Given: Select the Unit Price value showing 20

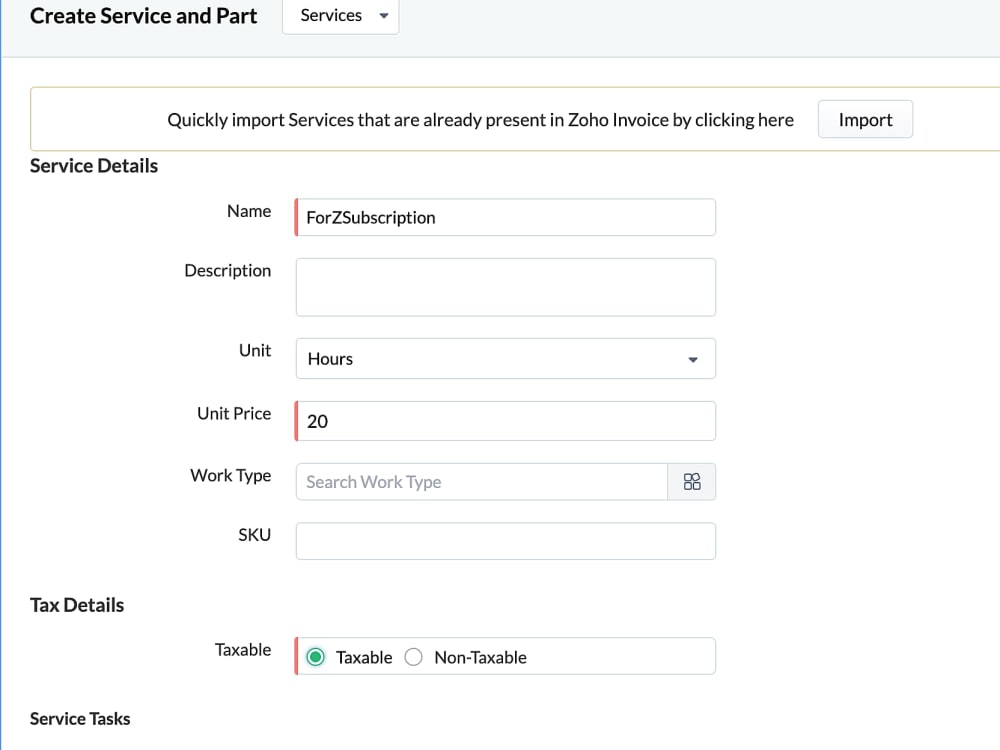Looking at the screenshot, I should click(505, 421).
